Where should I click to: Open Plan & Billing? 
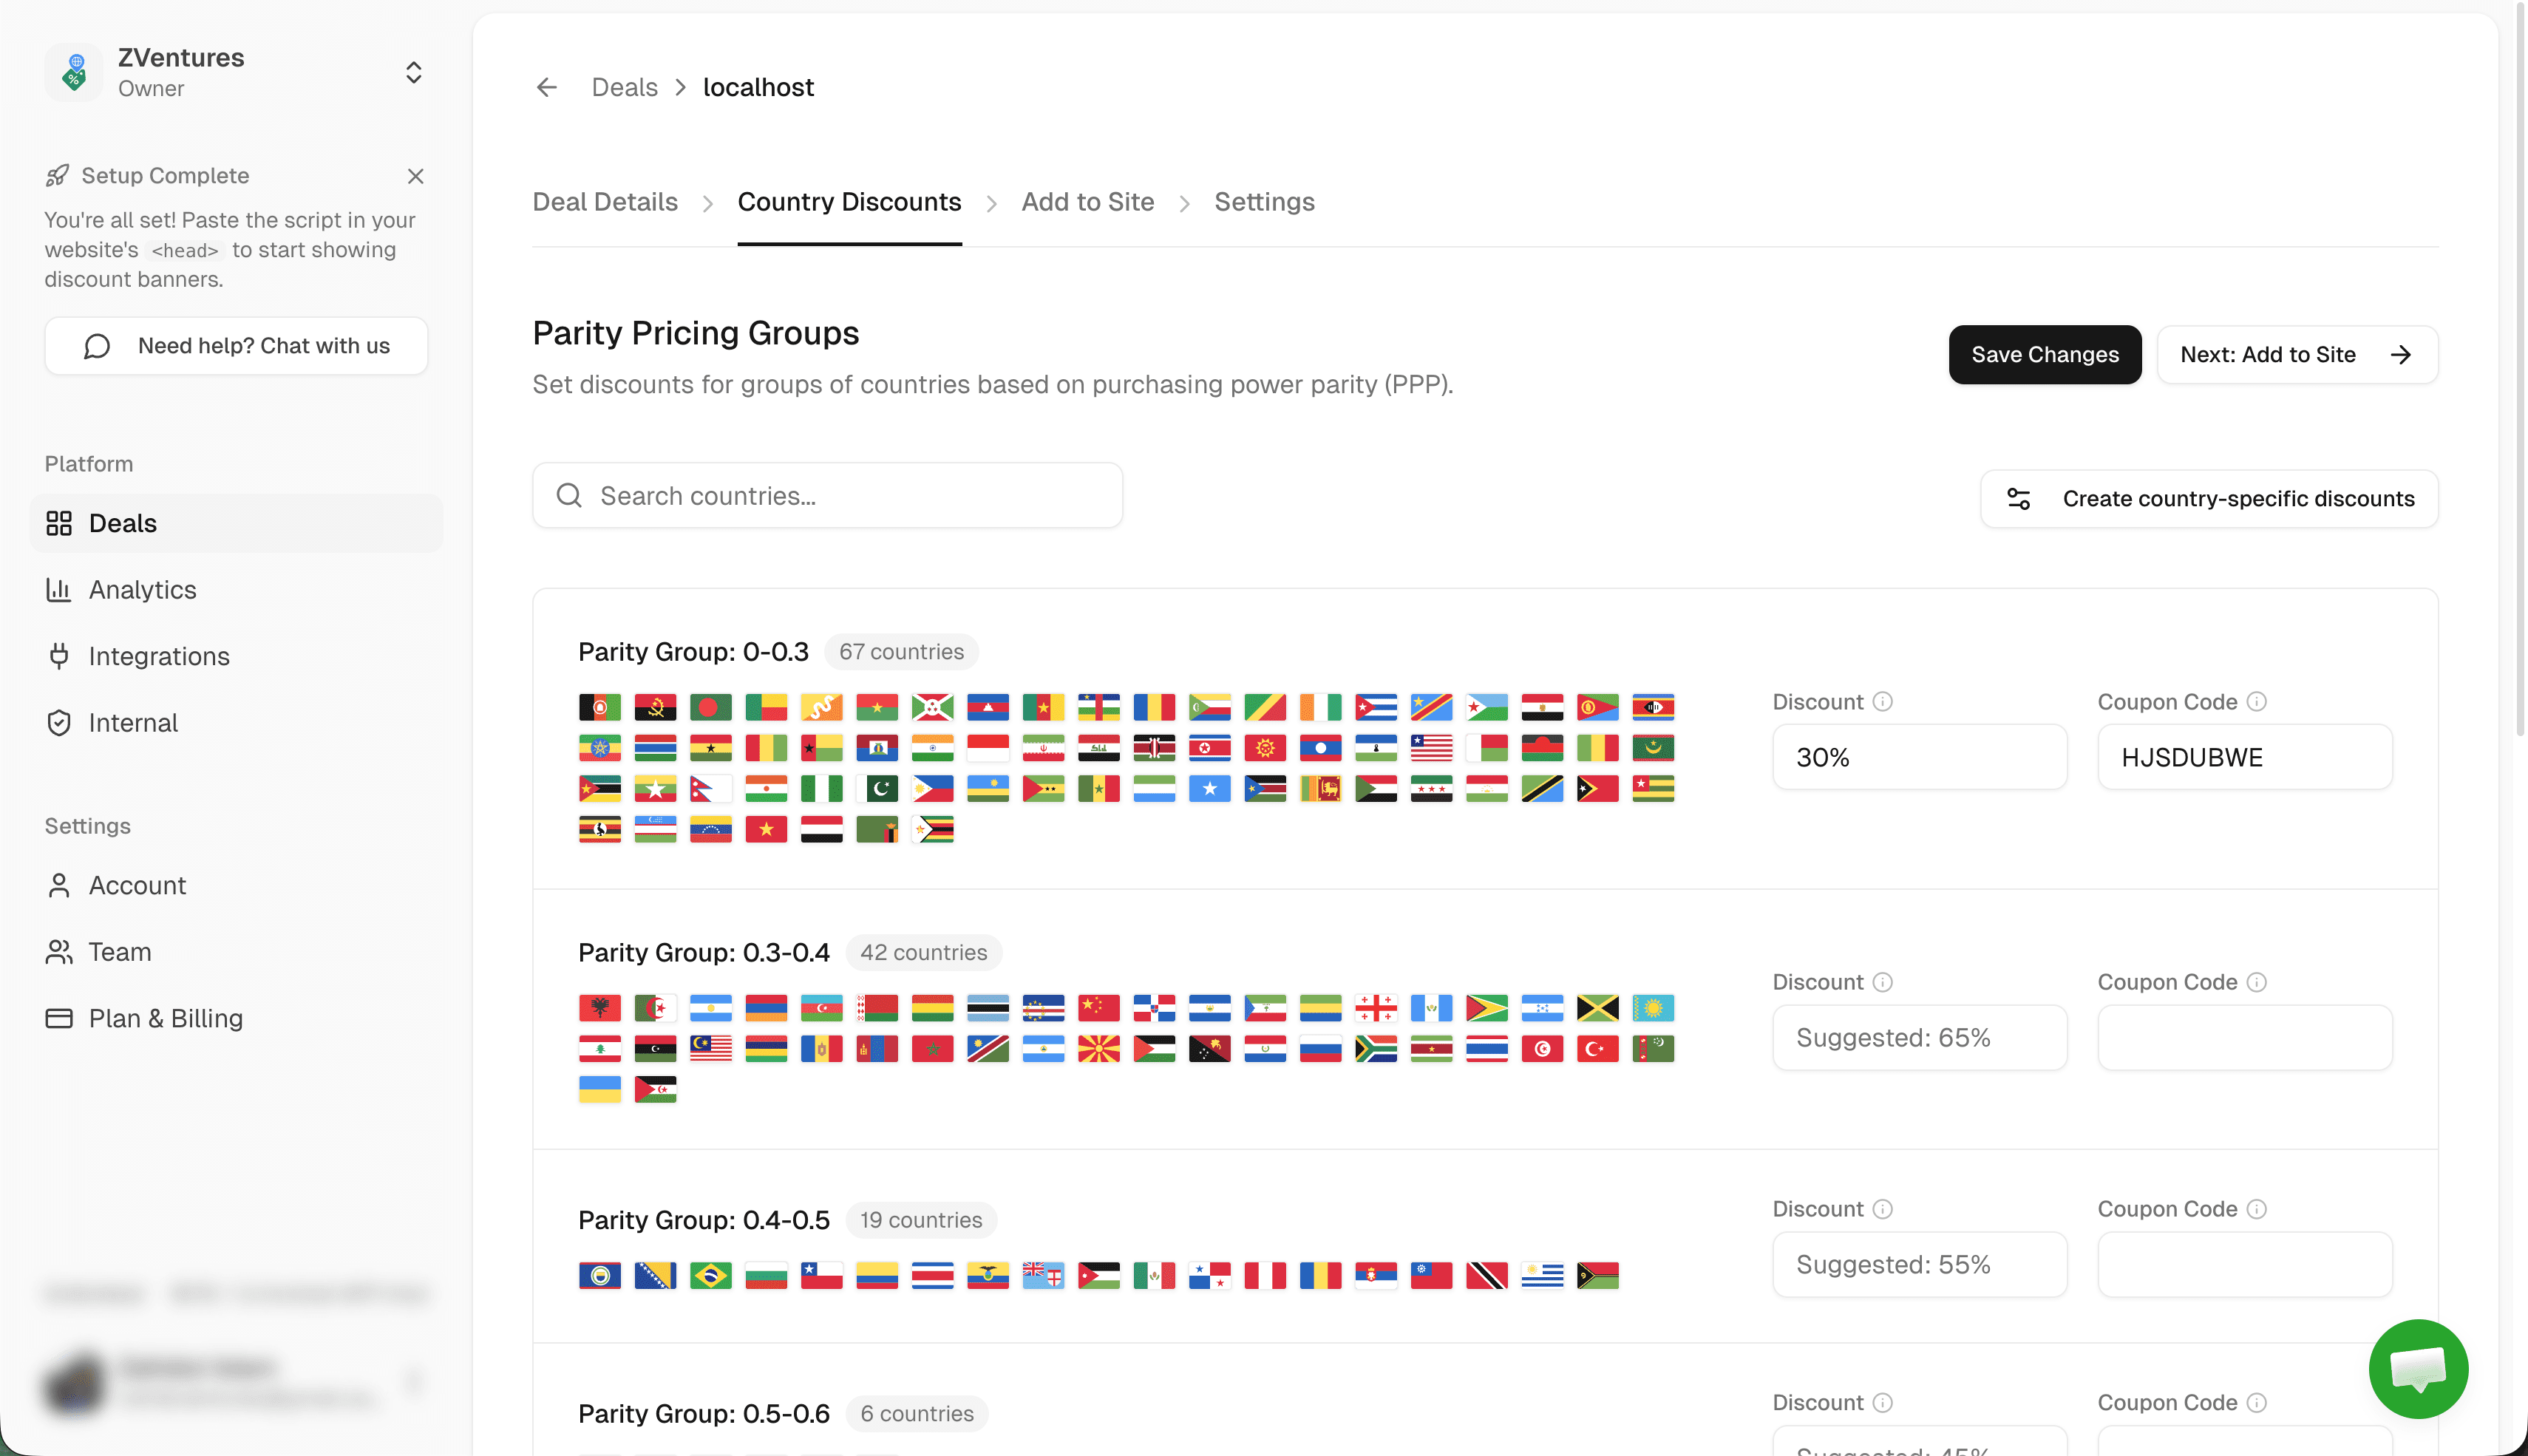coord(166,1018)
